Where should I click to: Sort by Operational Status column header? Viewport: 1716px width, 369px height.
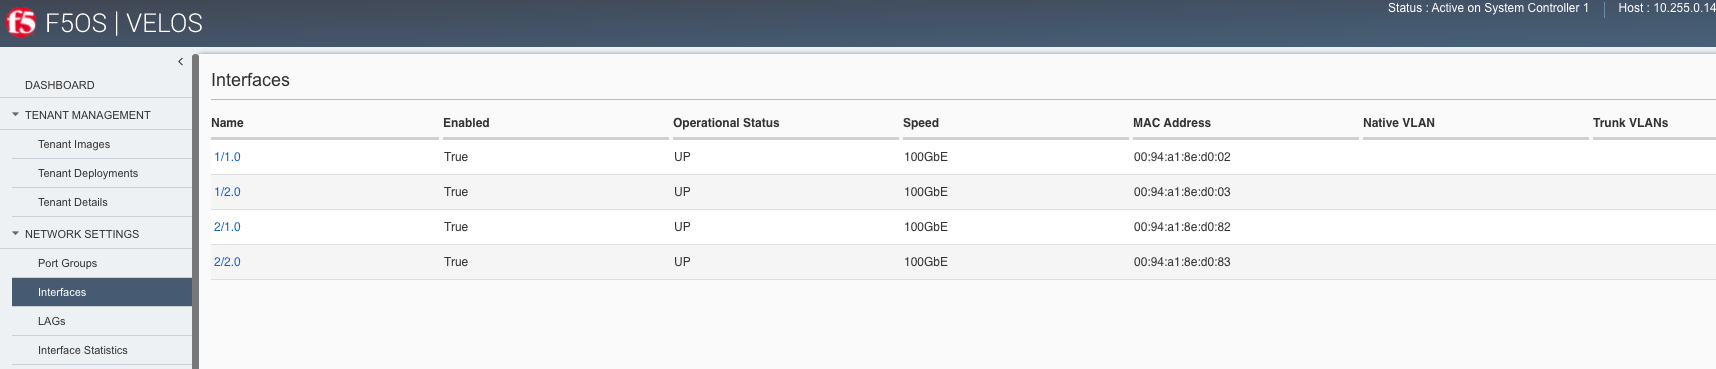[726, 123]
